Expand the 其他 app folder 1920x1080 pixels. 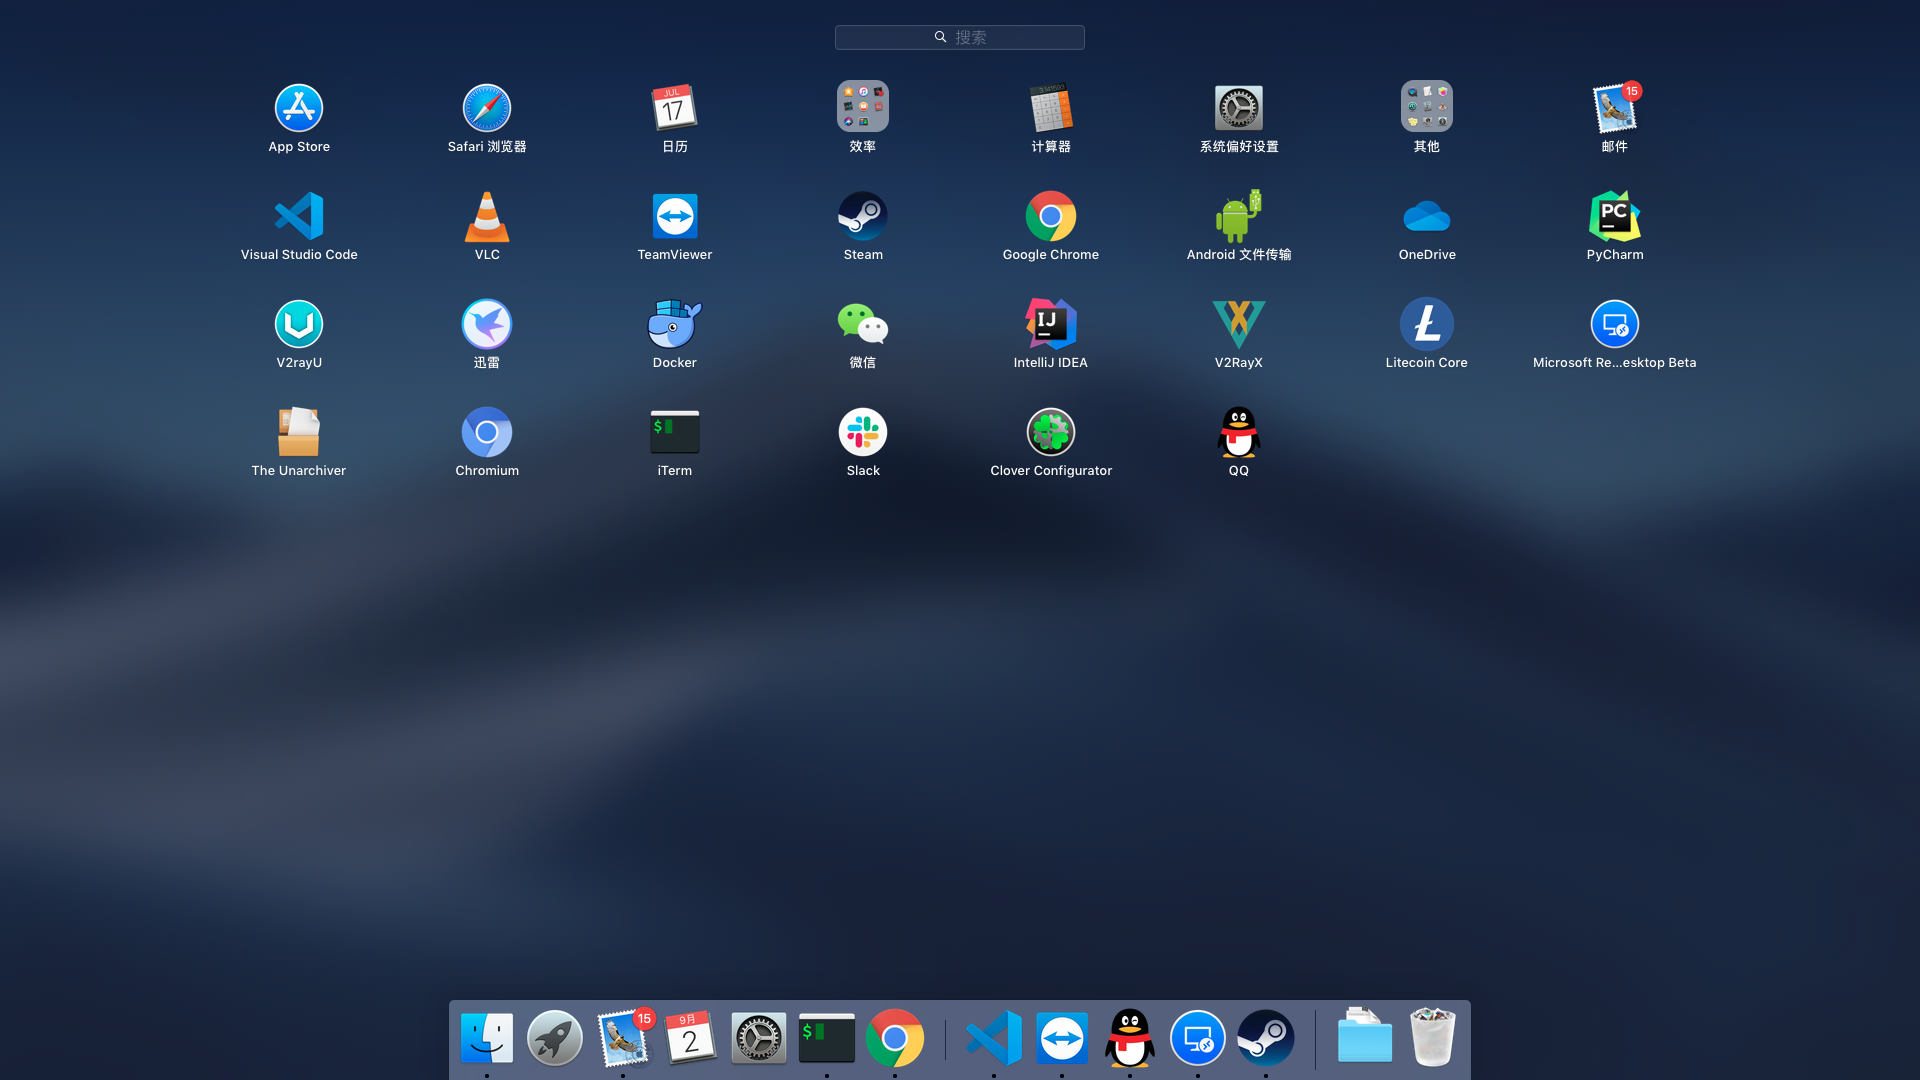click(1426, 107)
